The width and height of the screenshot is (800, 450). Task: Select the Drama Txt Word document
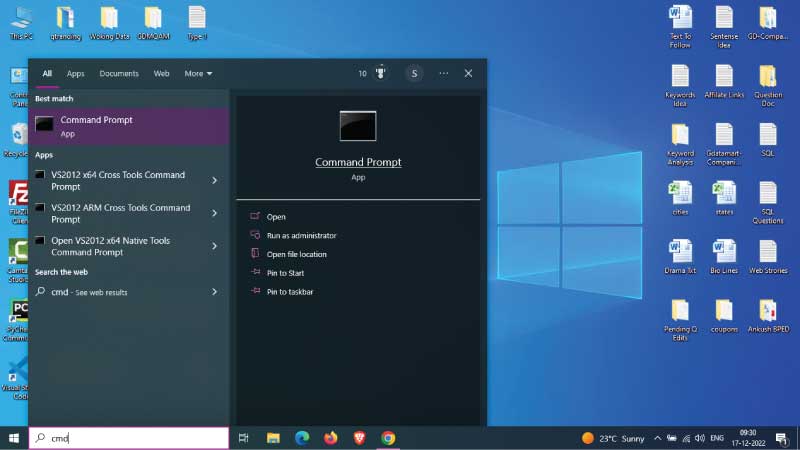point(680,257)
